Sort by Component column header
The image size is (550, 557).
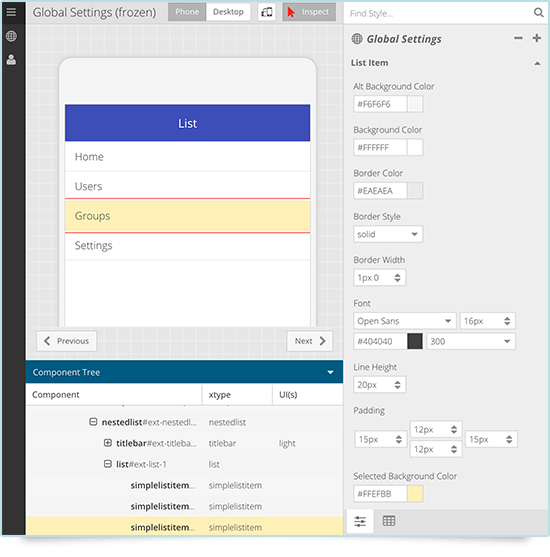point(114,395)
